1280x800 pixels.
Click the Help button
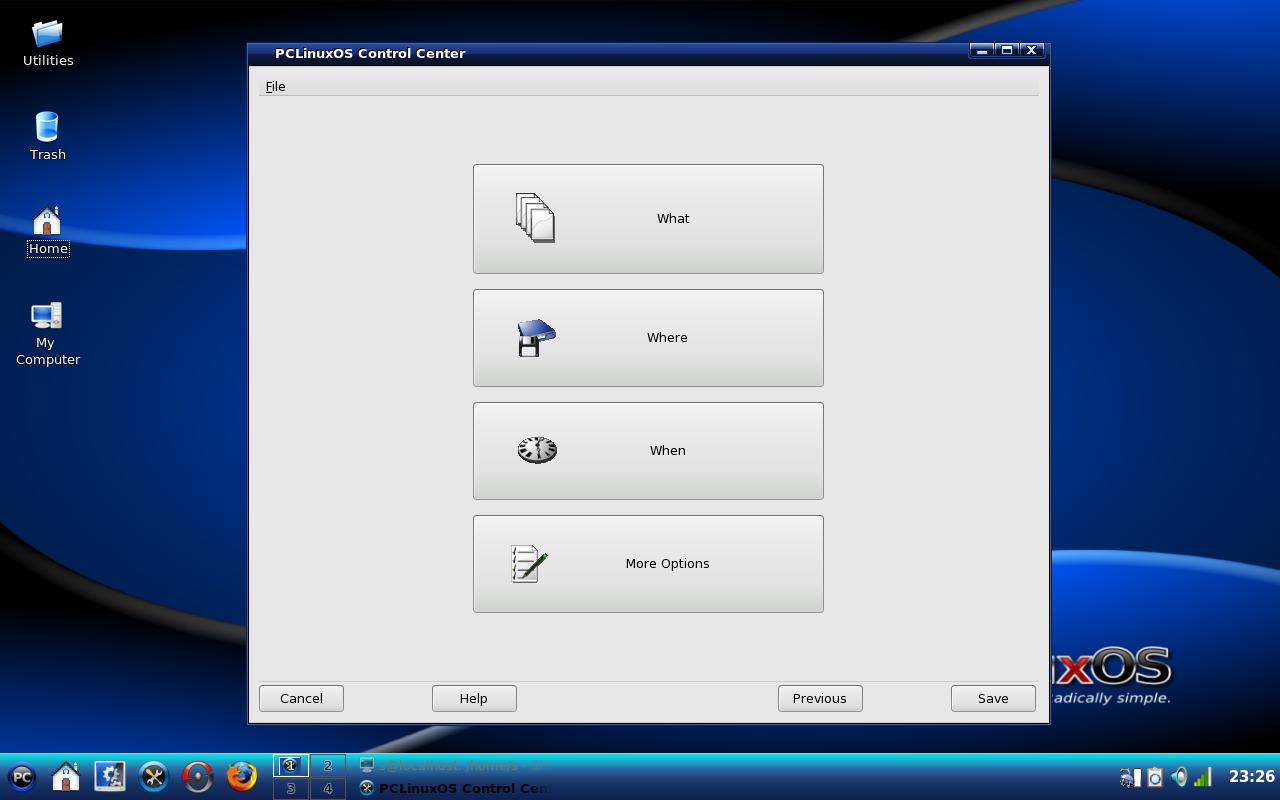474,698
